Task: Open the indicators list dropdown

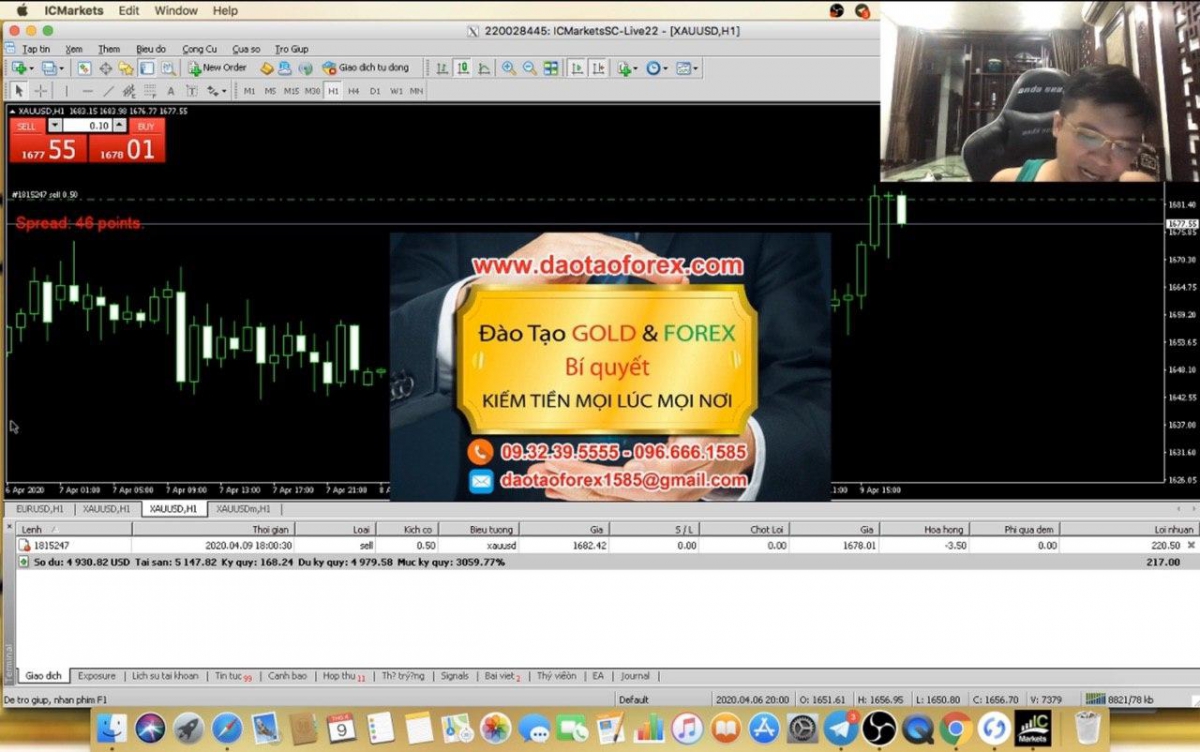Action: pos(629,68)
